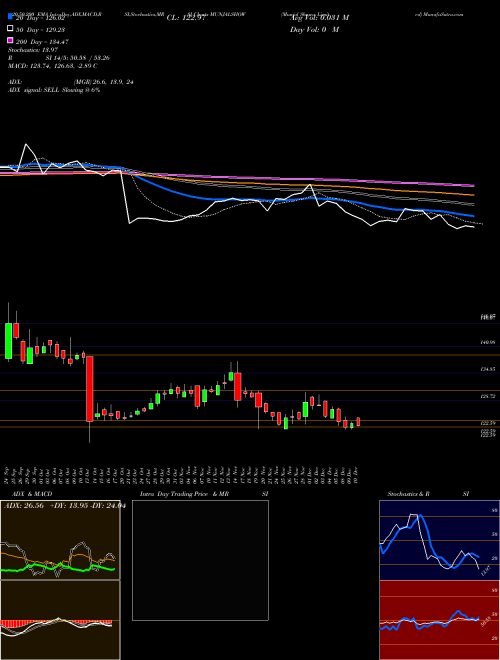The image size is (500, 660).
Task: Click the '(MGR) 26.6, 13.9, 24' values
Action: [104, 82]
